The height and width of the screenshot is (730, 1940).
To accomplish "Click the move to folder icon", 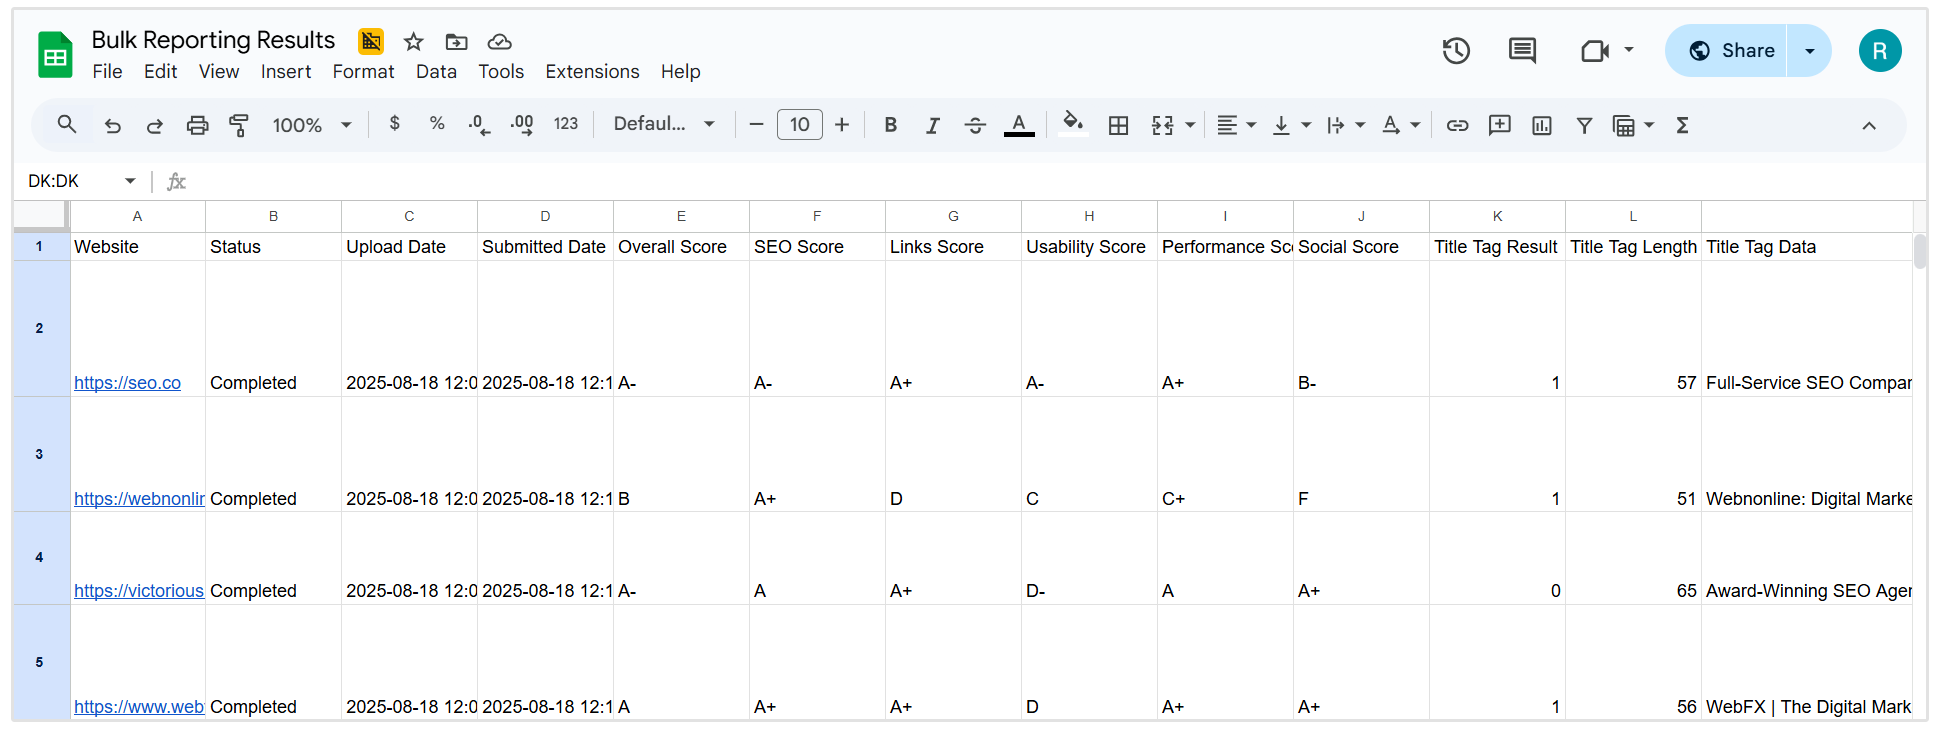I will point(456,41).
